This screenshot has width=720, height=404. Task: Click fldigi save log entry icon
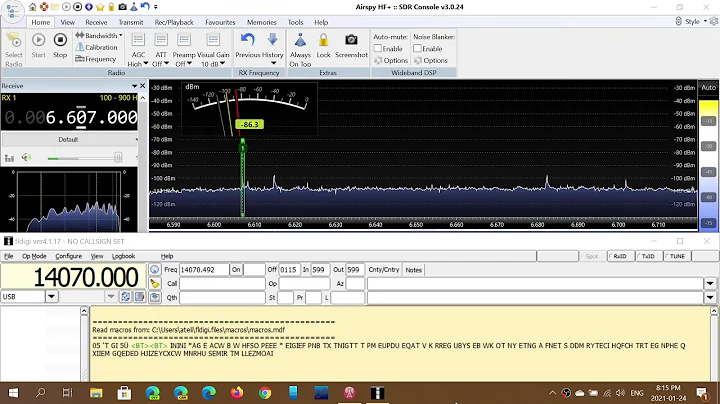coord(155,297)
